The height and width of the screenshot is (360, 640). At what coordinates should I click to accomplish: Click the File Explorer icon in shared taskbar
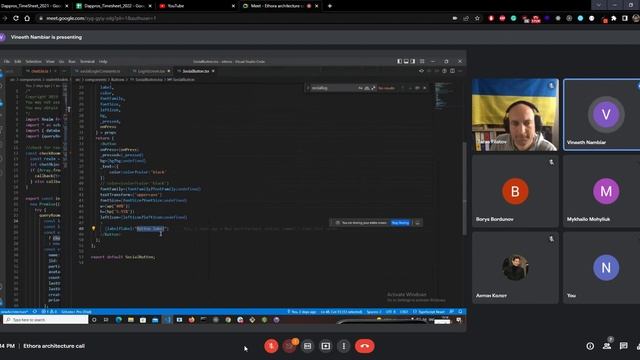[x=131, y=320]
